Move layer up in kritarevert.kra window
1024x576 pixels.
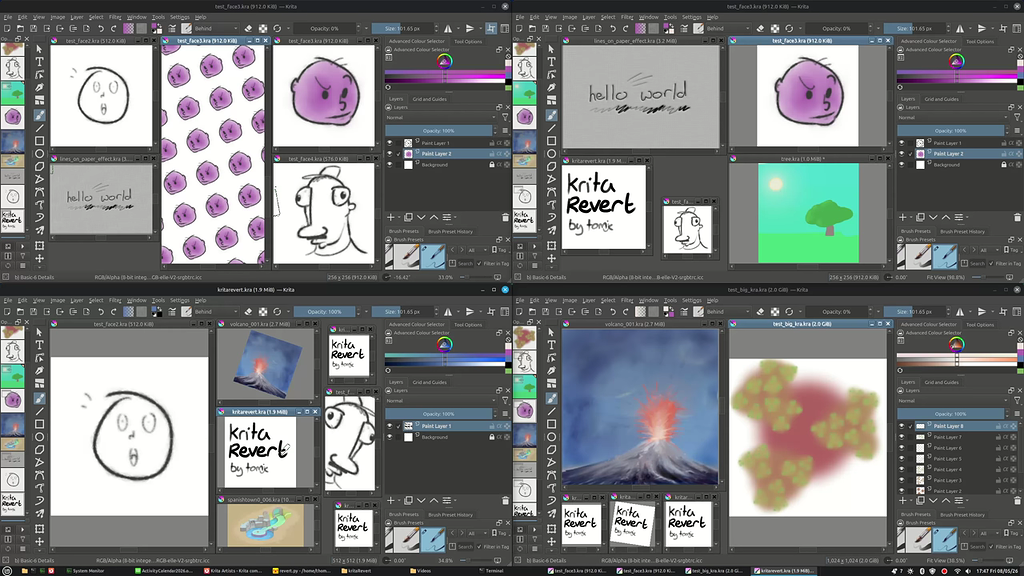[x=434, y=500]
